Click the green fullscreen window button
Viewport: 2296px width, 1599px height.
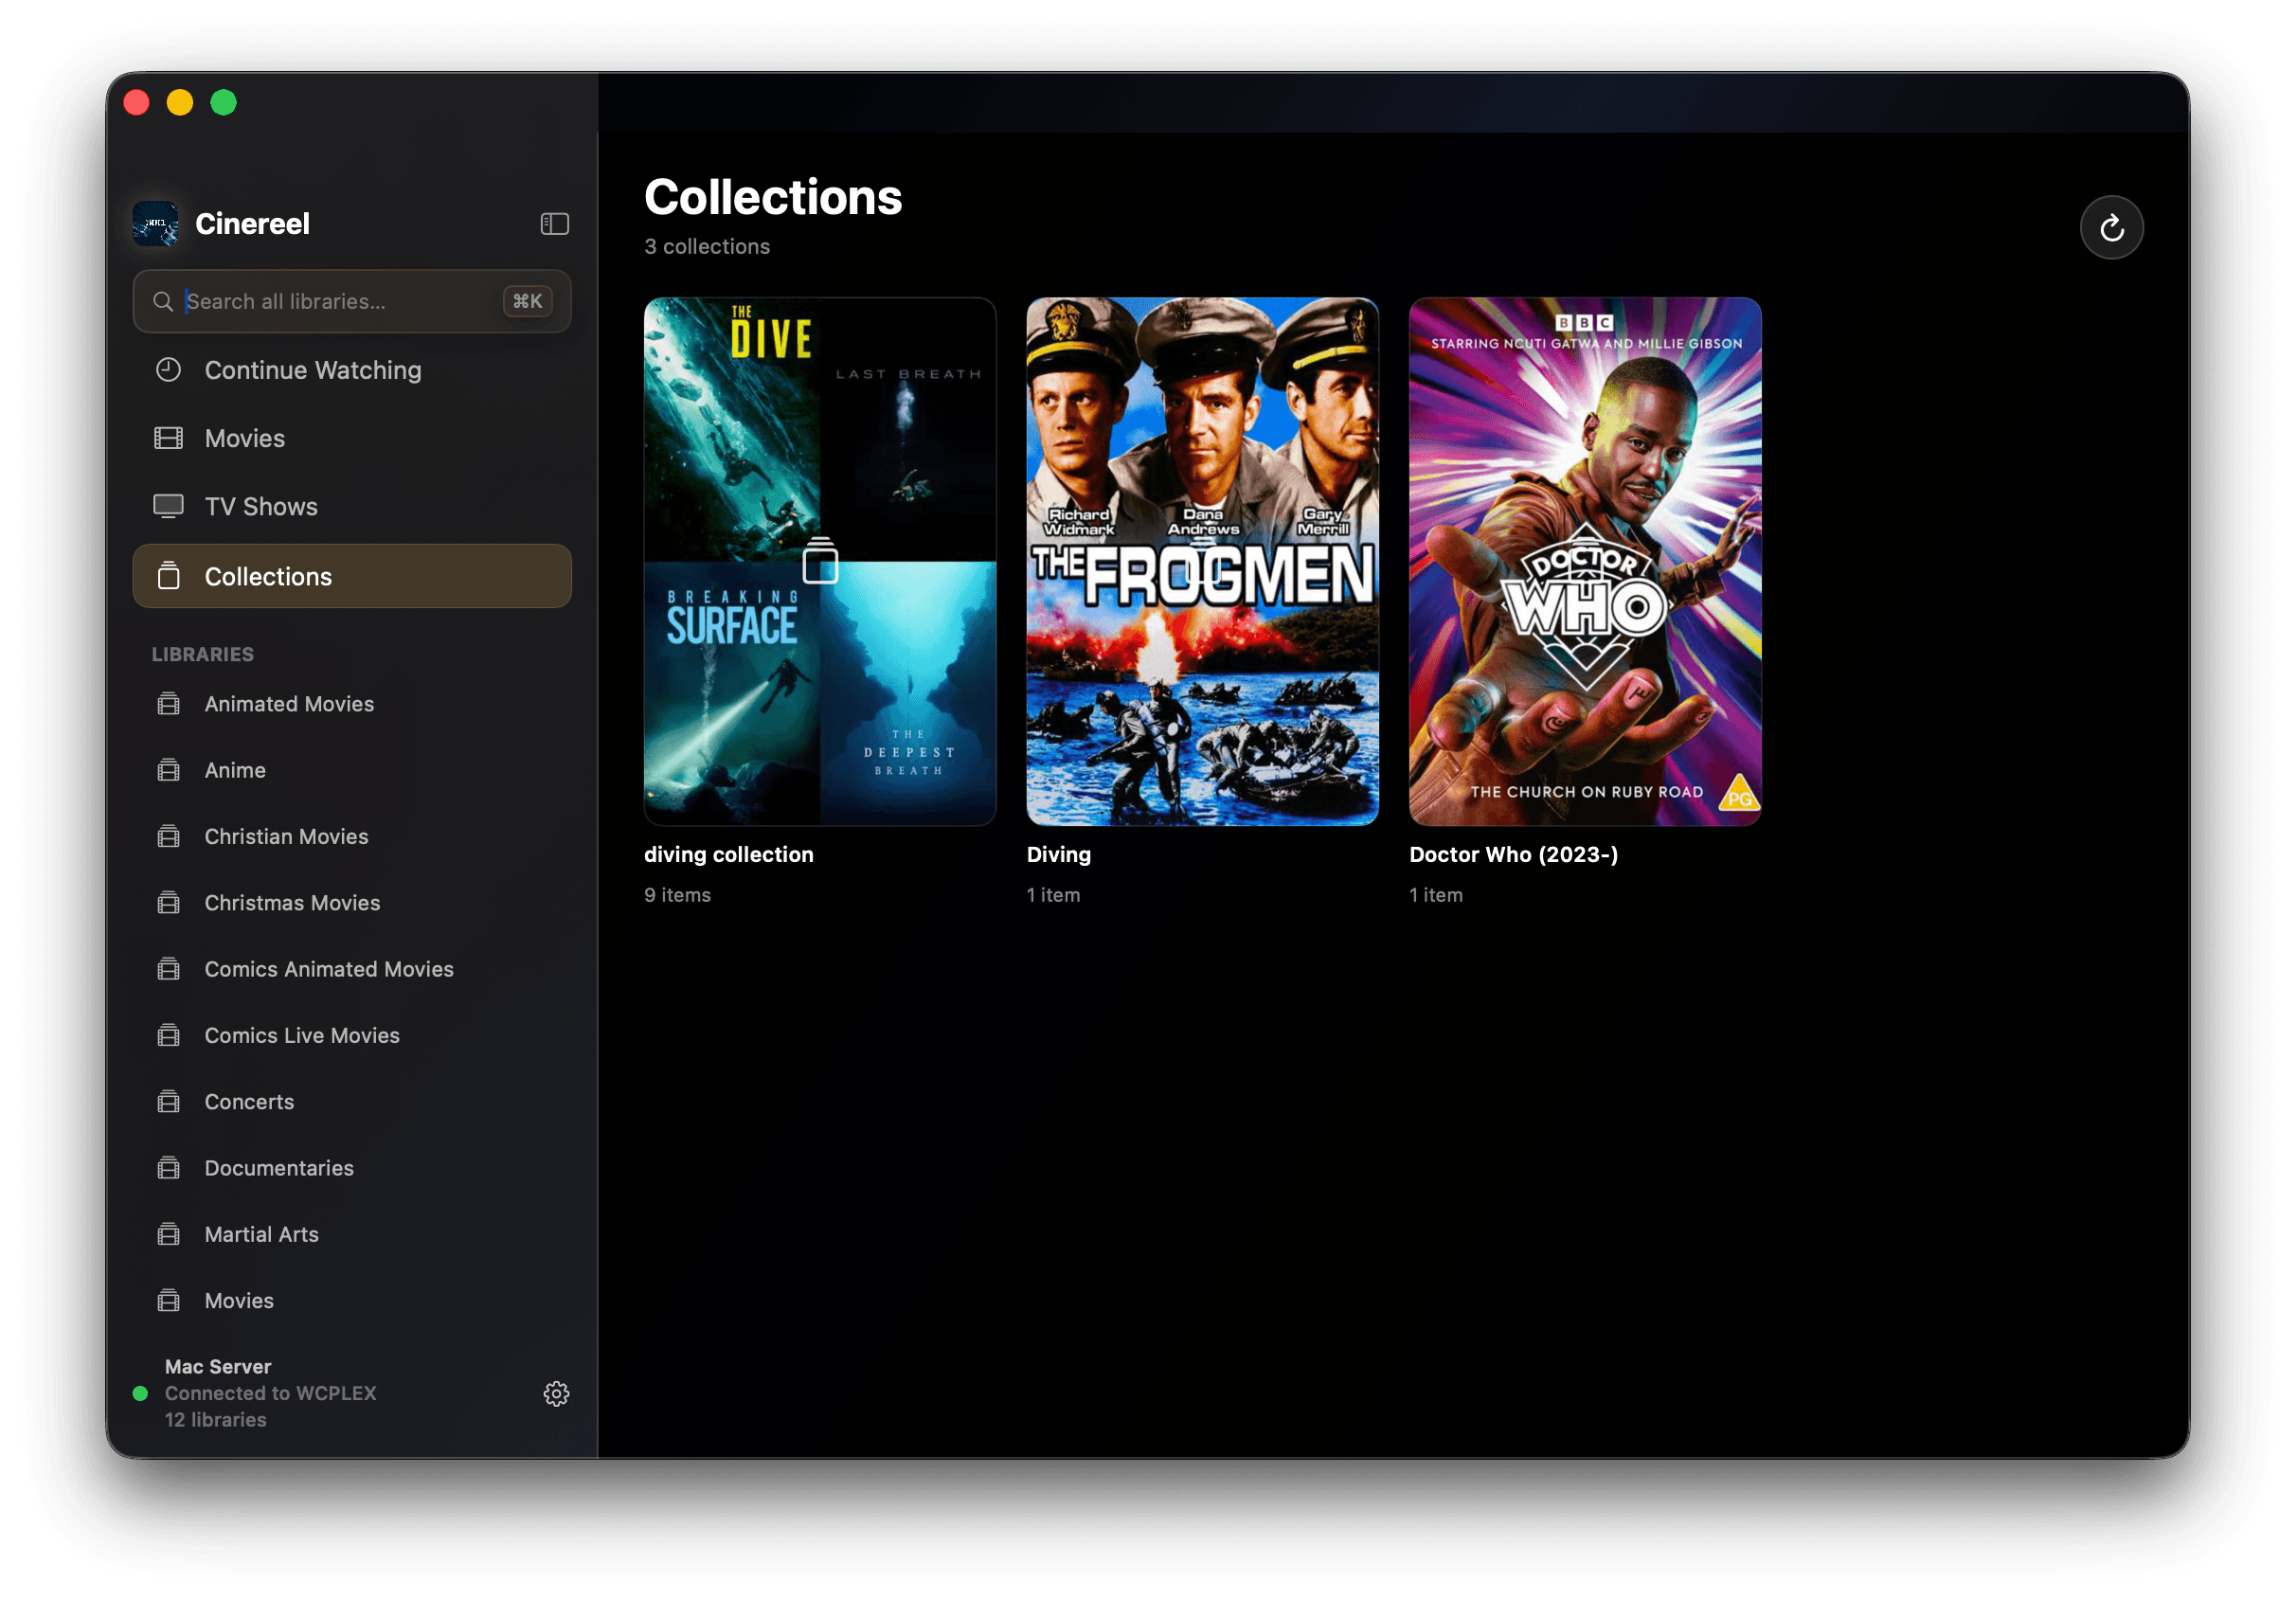[x=224, y=102]
